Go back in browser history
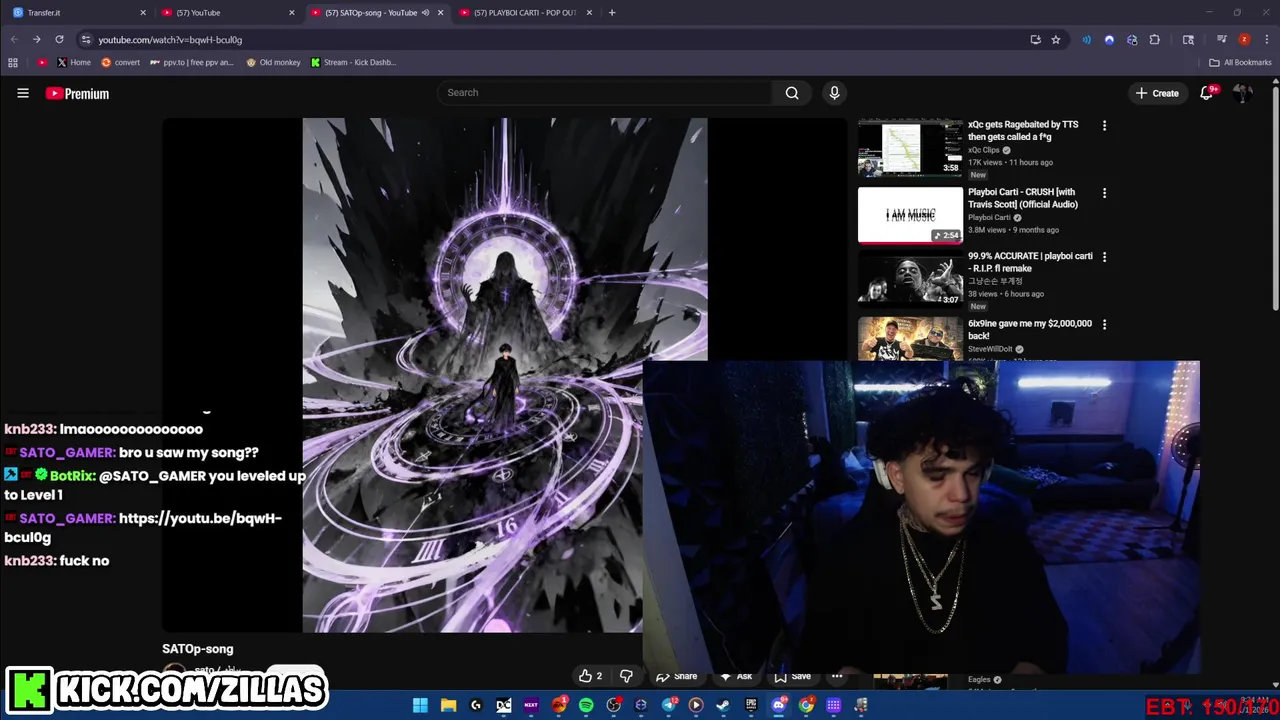The height and width of the screenshot is (720, 1280). [x=14, y=40]
